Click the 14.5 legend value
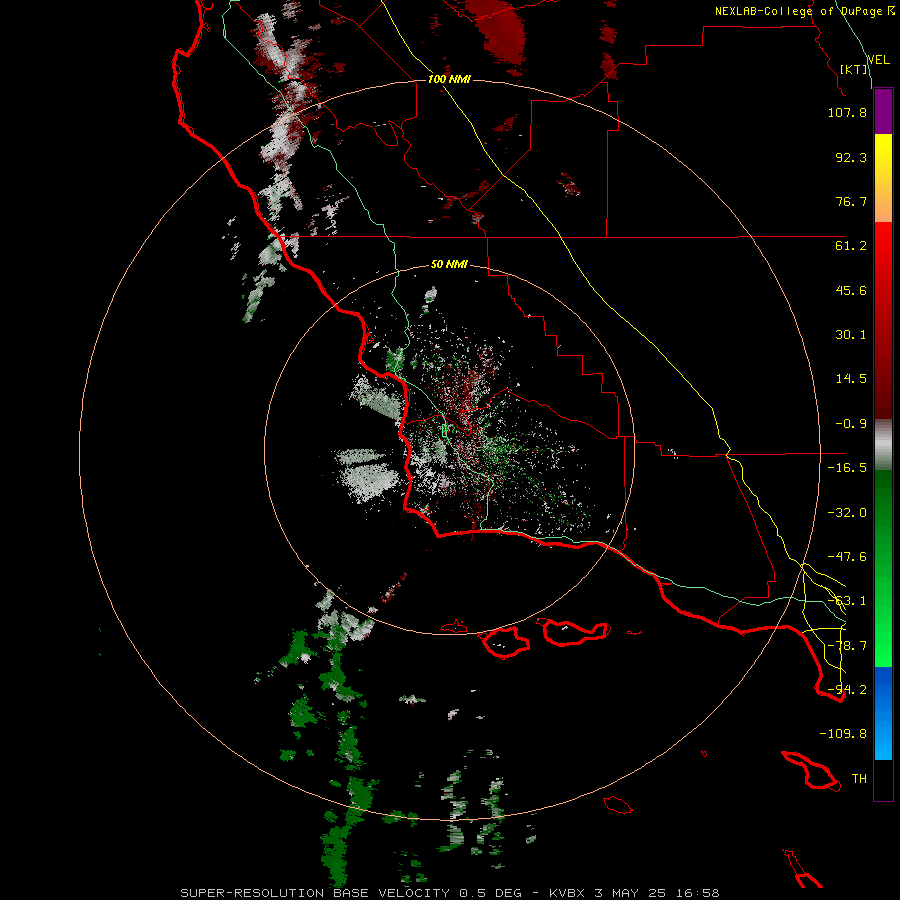This screenshot has height=900, width=900. pyautogui.click(x=851, y=379)
